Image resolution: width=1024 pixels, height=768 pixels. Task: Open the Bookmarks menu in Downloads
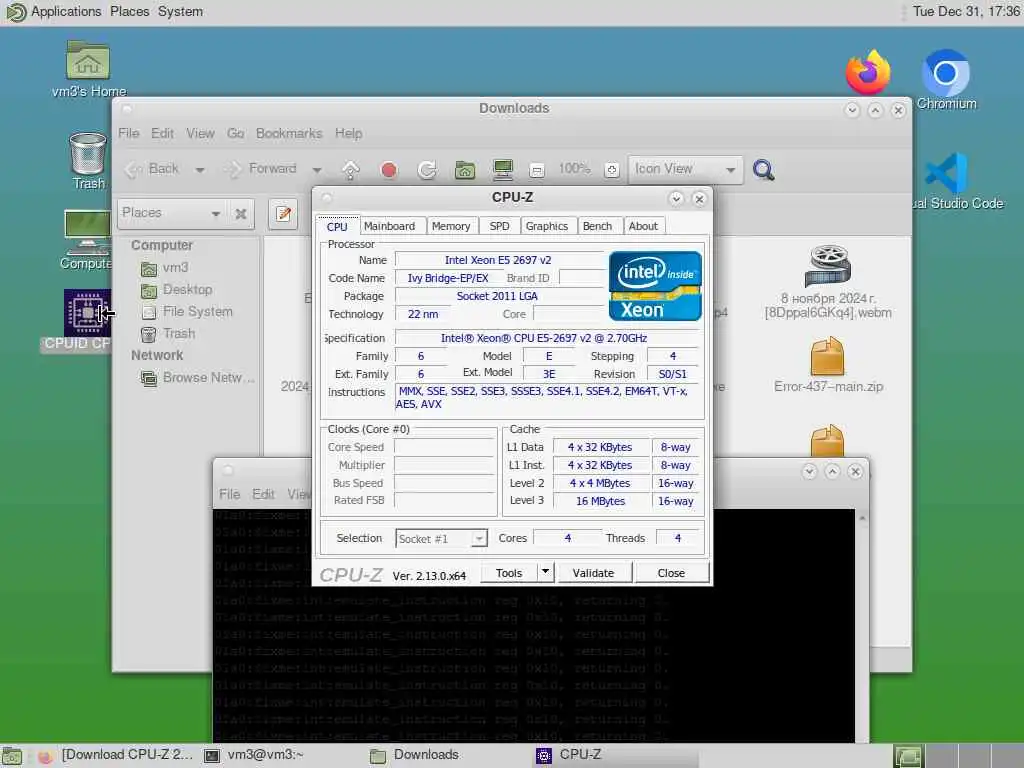click(x=289, y=133)
